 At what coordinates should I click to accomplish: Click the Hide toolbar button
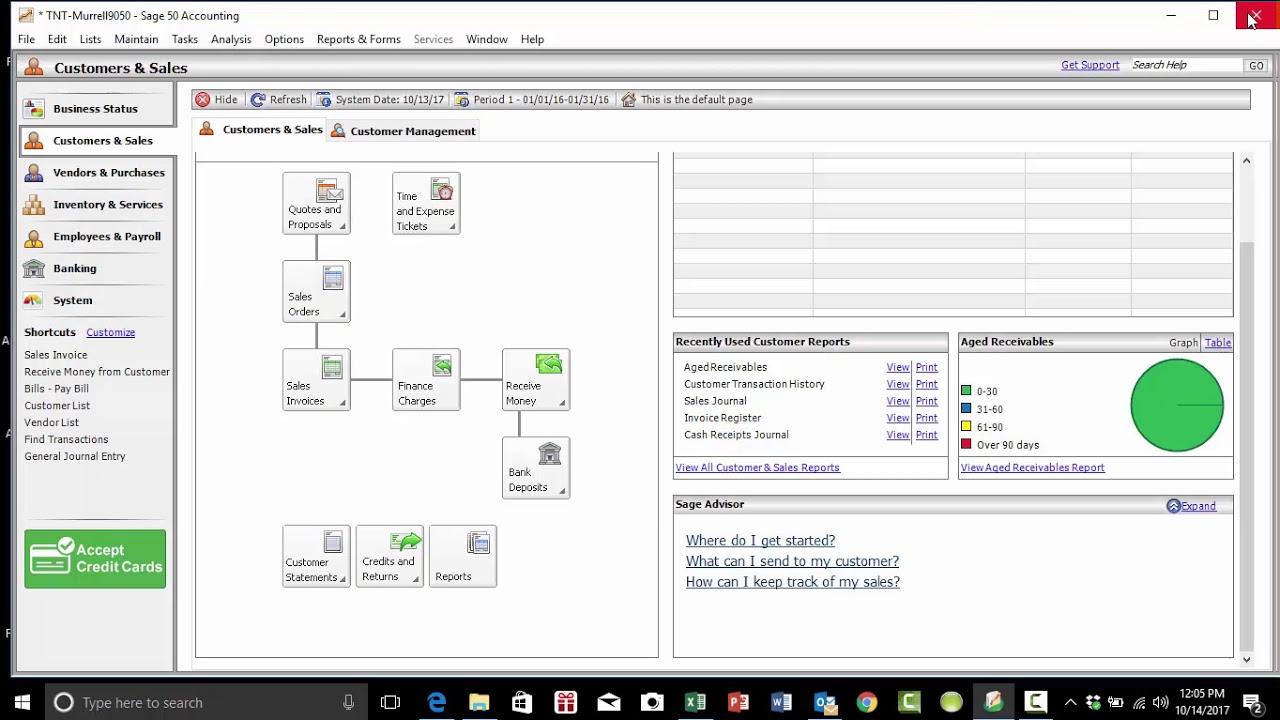click(217, 100)
